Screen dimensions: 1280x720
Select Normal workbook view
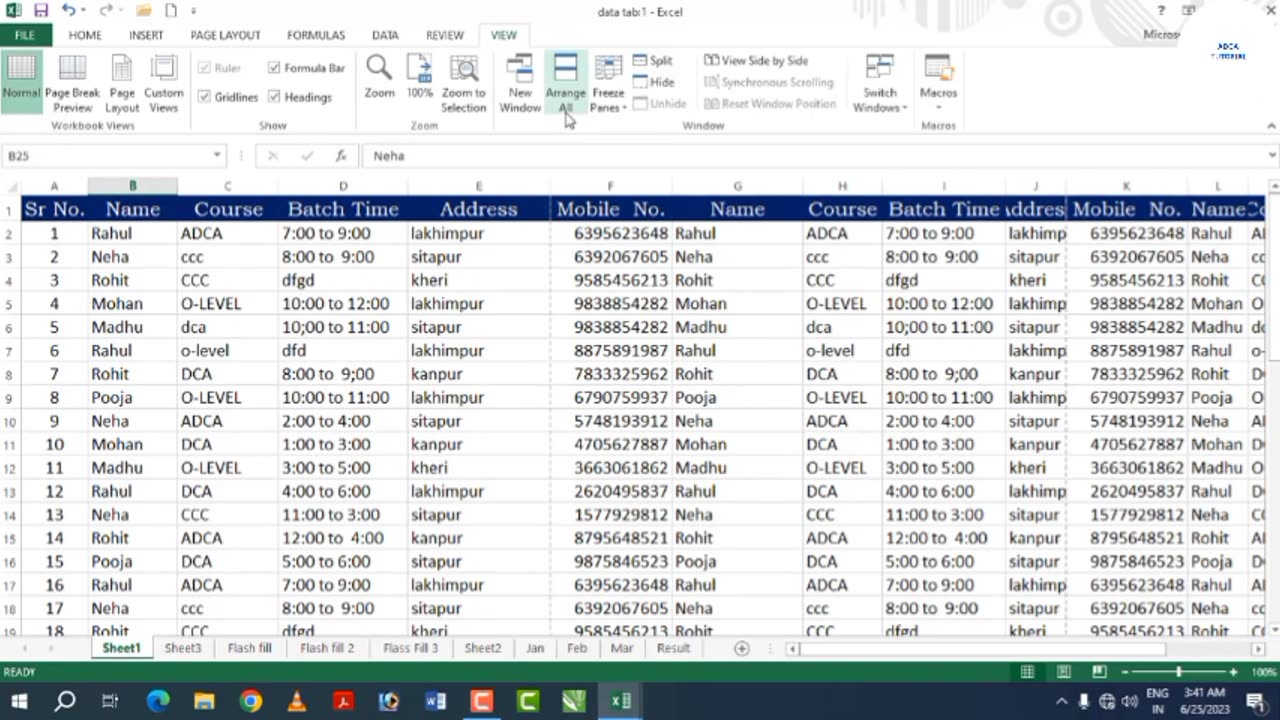(21, 83)
